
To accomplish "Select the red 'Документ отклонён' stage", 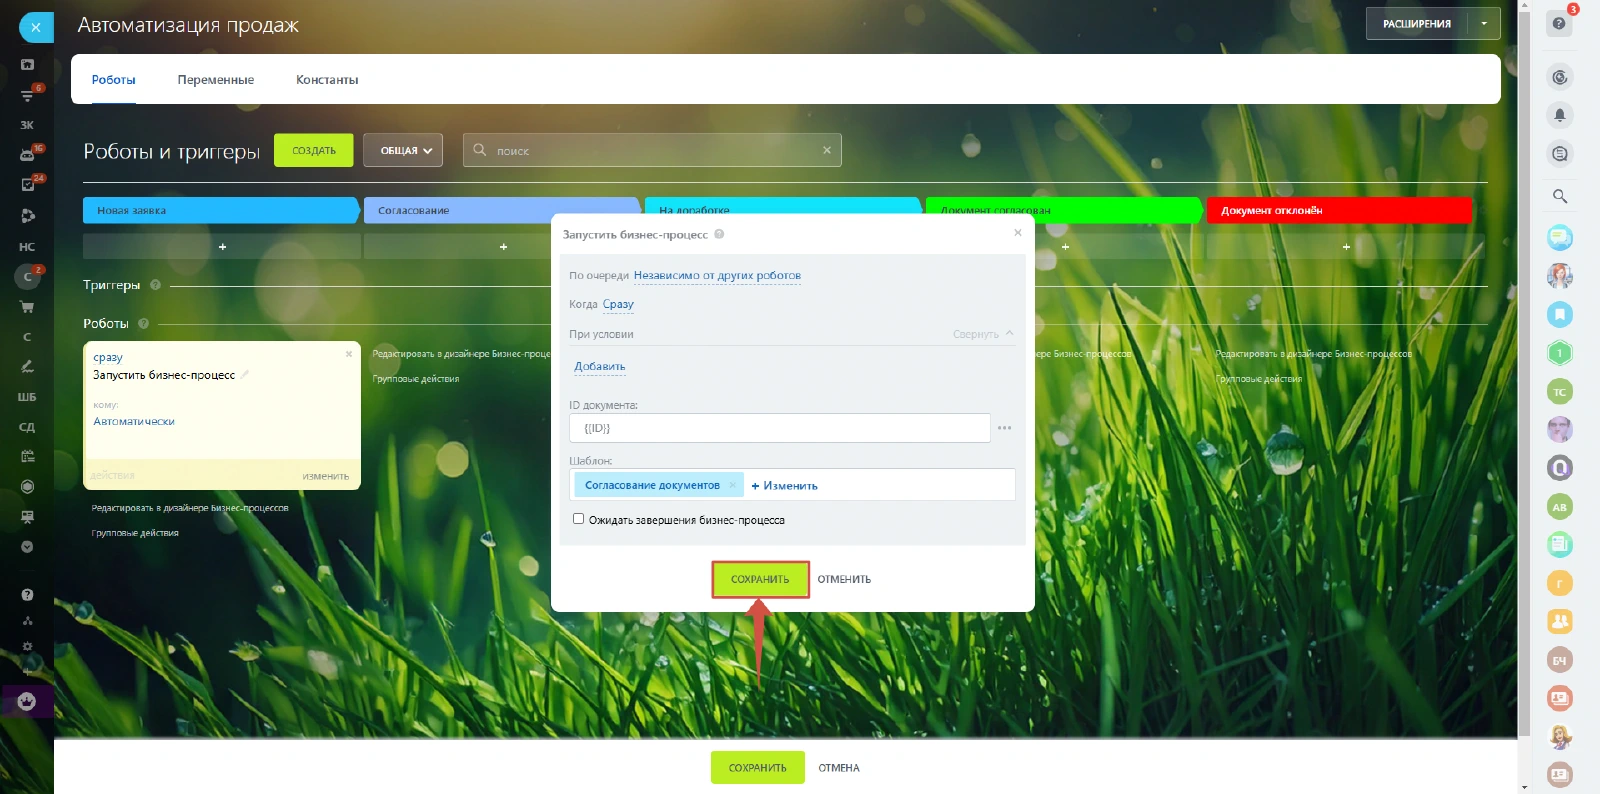I will (x=1338, y=210).
